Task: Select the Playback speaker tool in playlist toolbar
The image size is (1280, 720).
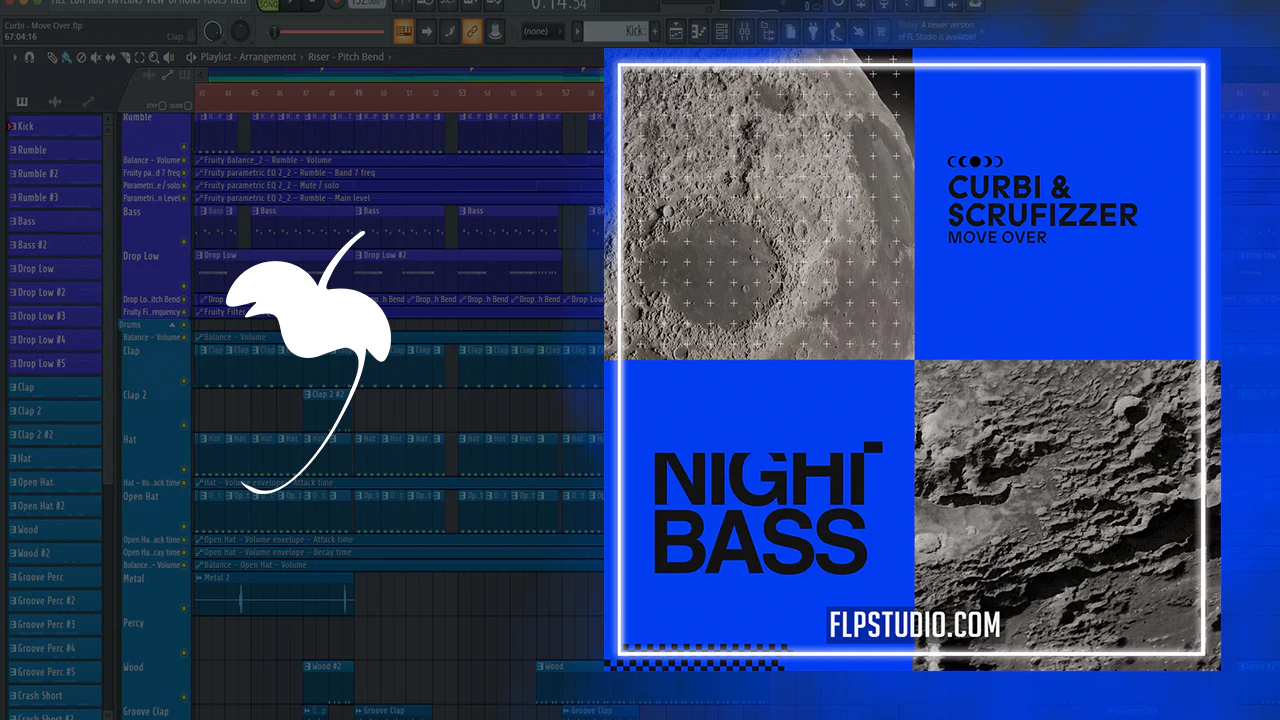Action: point(168,57)
